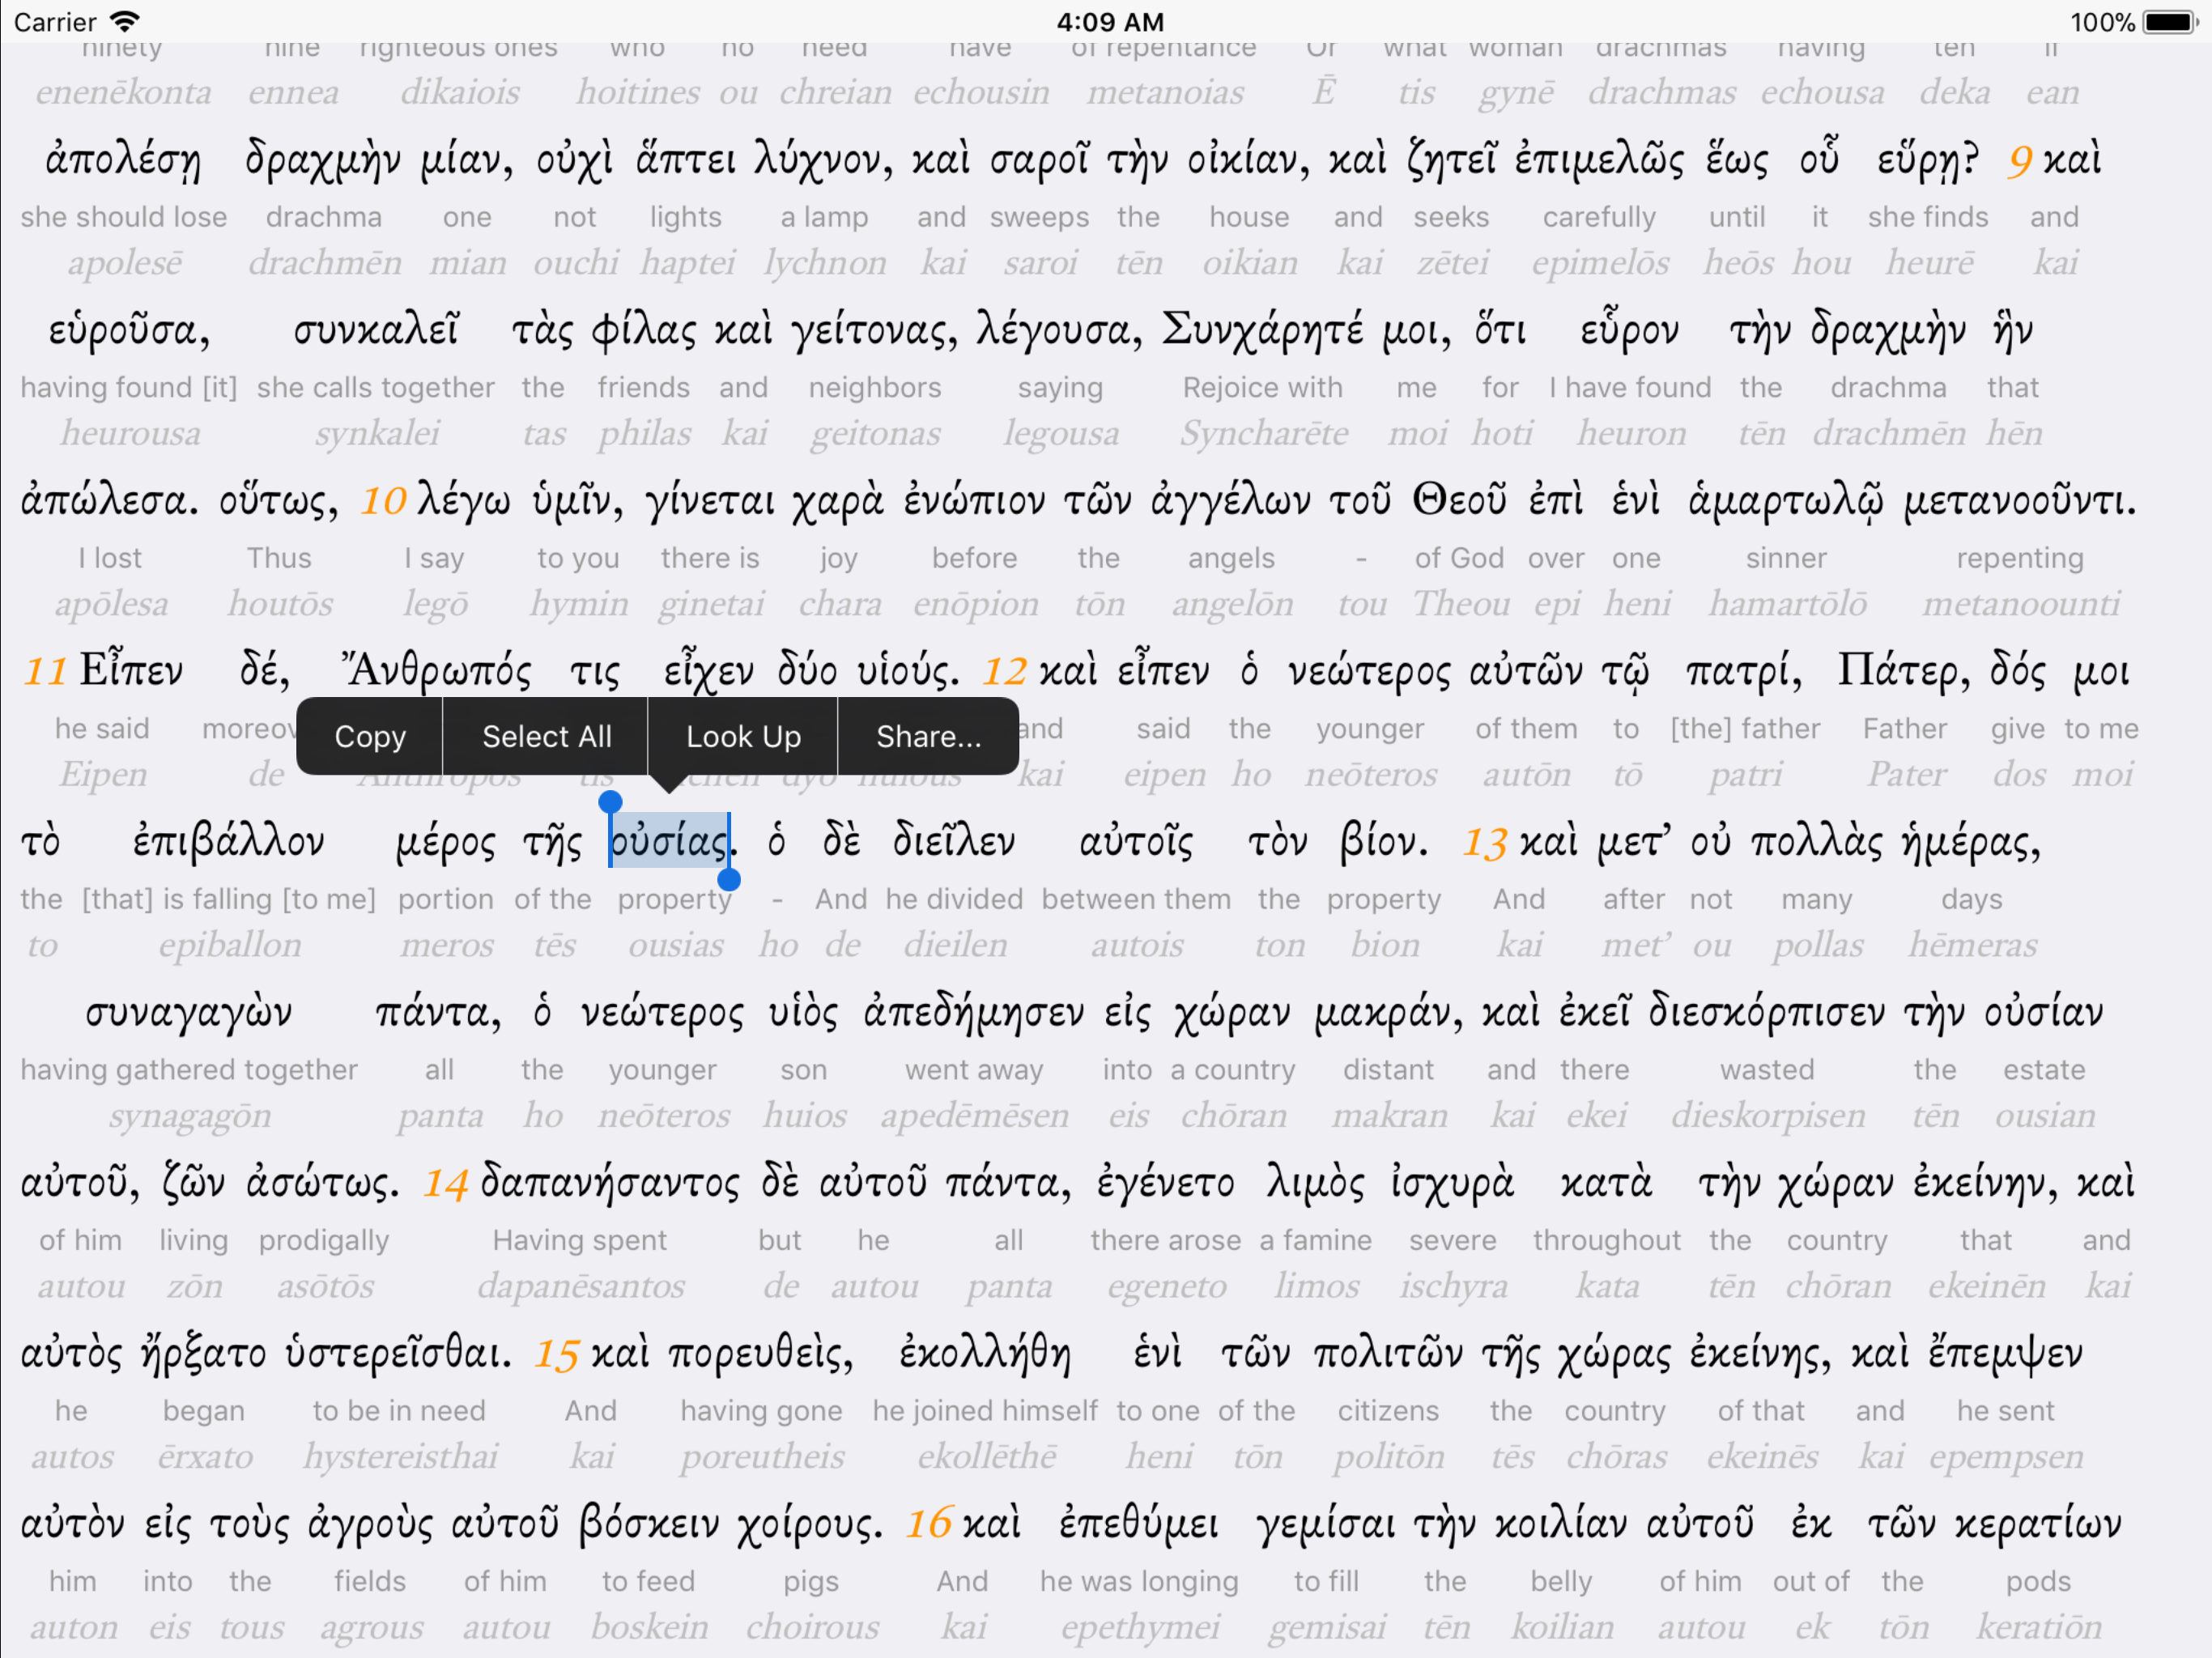
Task: Tap the Greek word Συνχάρητέ
Action: click(1262, 330)
